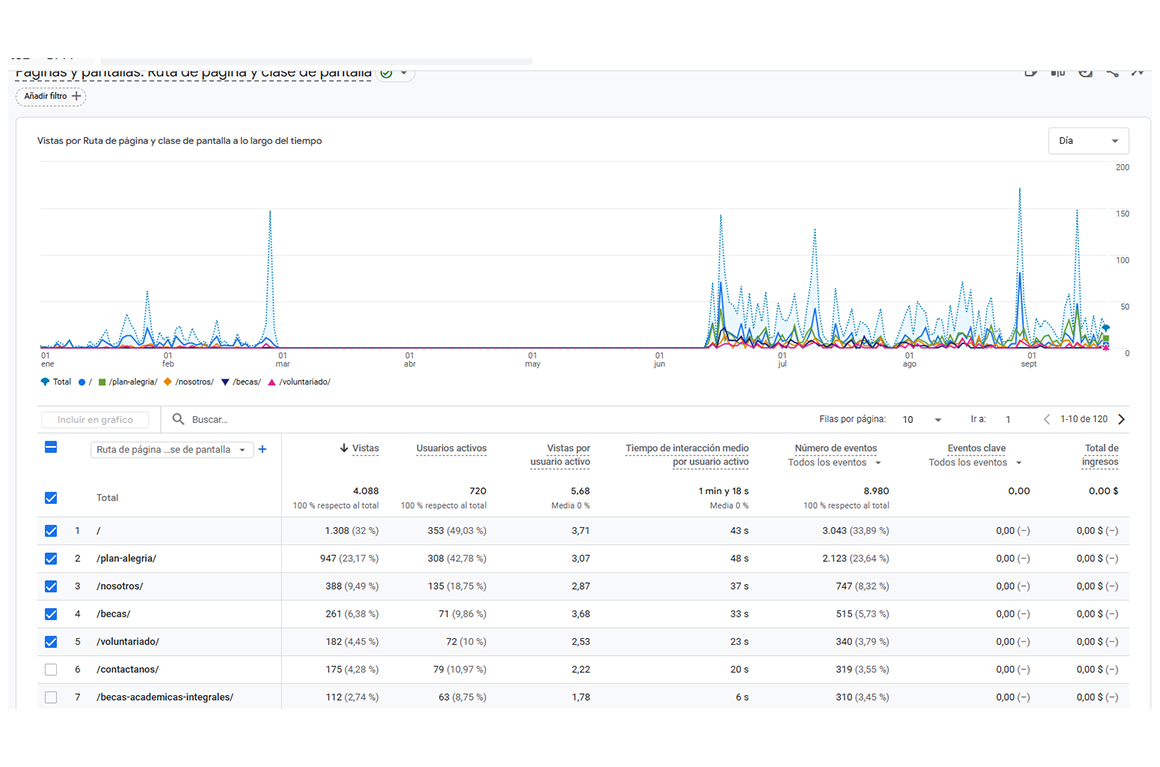Check the /becas-academicas-integrales/ row checkbox
Screen dimensions: 1160x767
pyautogui.click(x=51, y=697)
